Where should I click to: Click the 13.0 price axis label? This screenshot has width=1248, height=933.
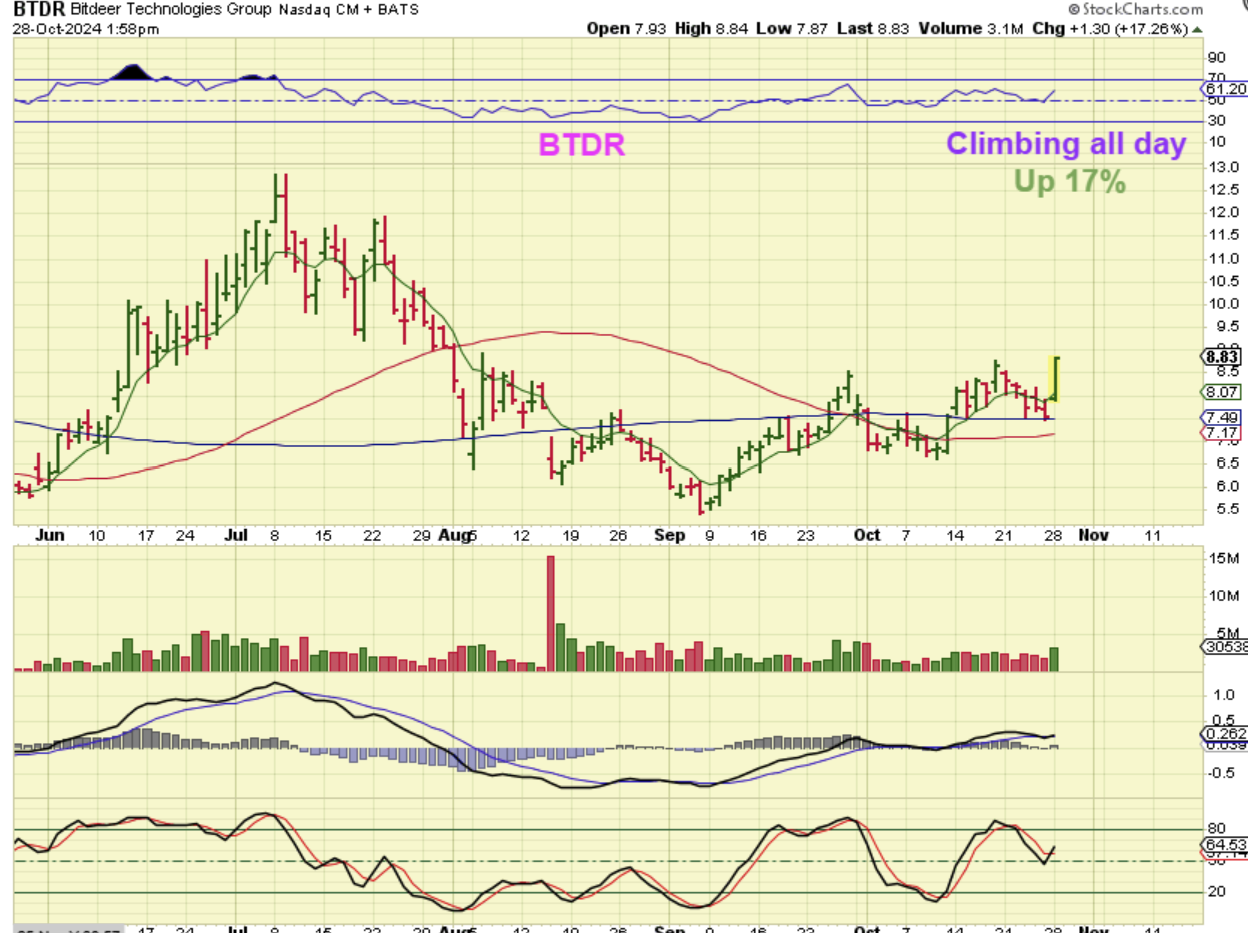[1223, 166]
